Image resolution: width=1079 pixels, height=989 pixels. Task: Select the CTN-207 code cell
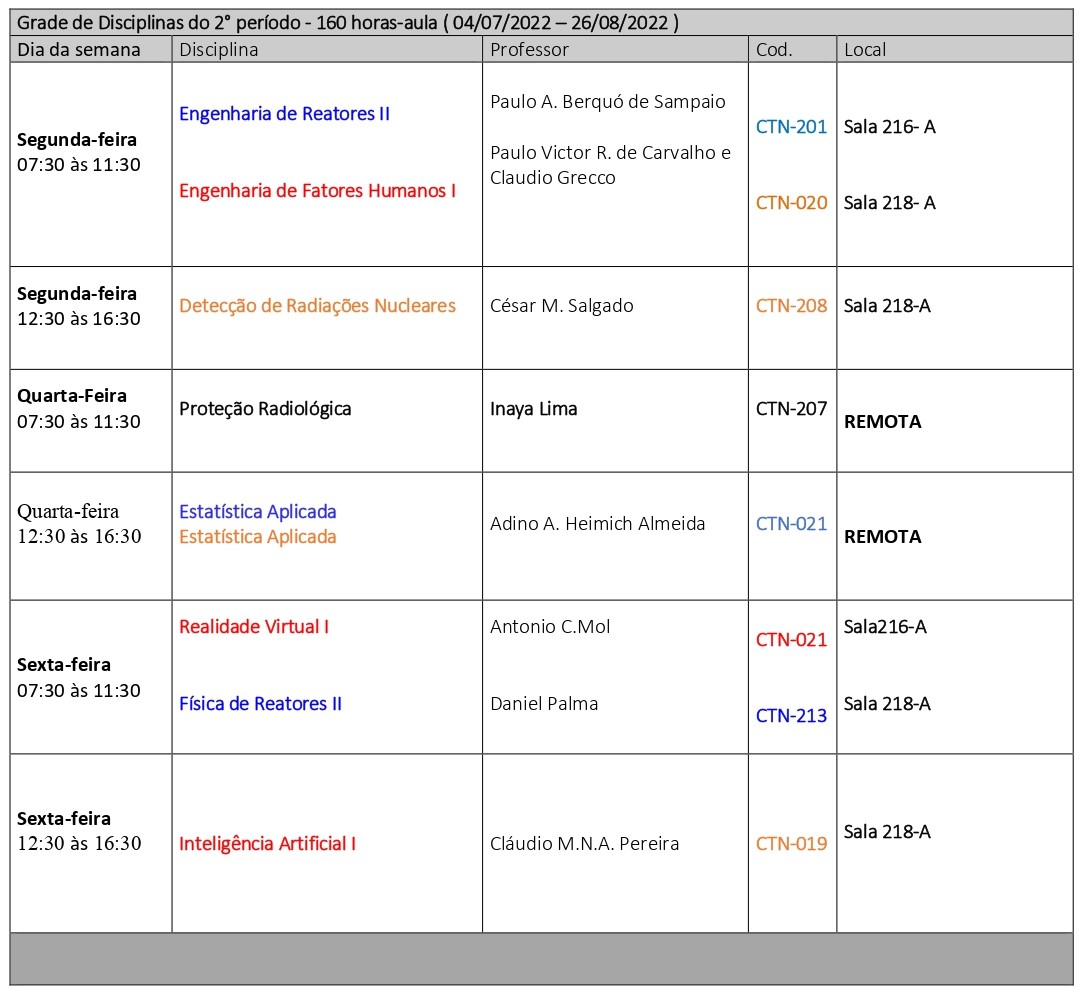(x=791, y=408)
